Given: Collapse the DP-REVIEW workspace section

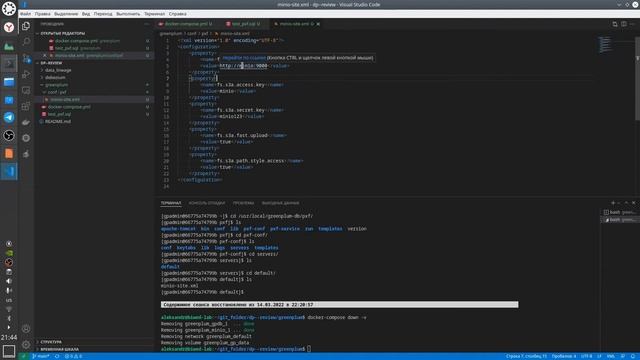Looking at the screenshot, I should tap(51, 63).
